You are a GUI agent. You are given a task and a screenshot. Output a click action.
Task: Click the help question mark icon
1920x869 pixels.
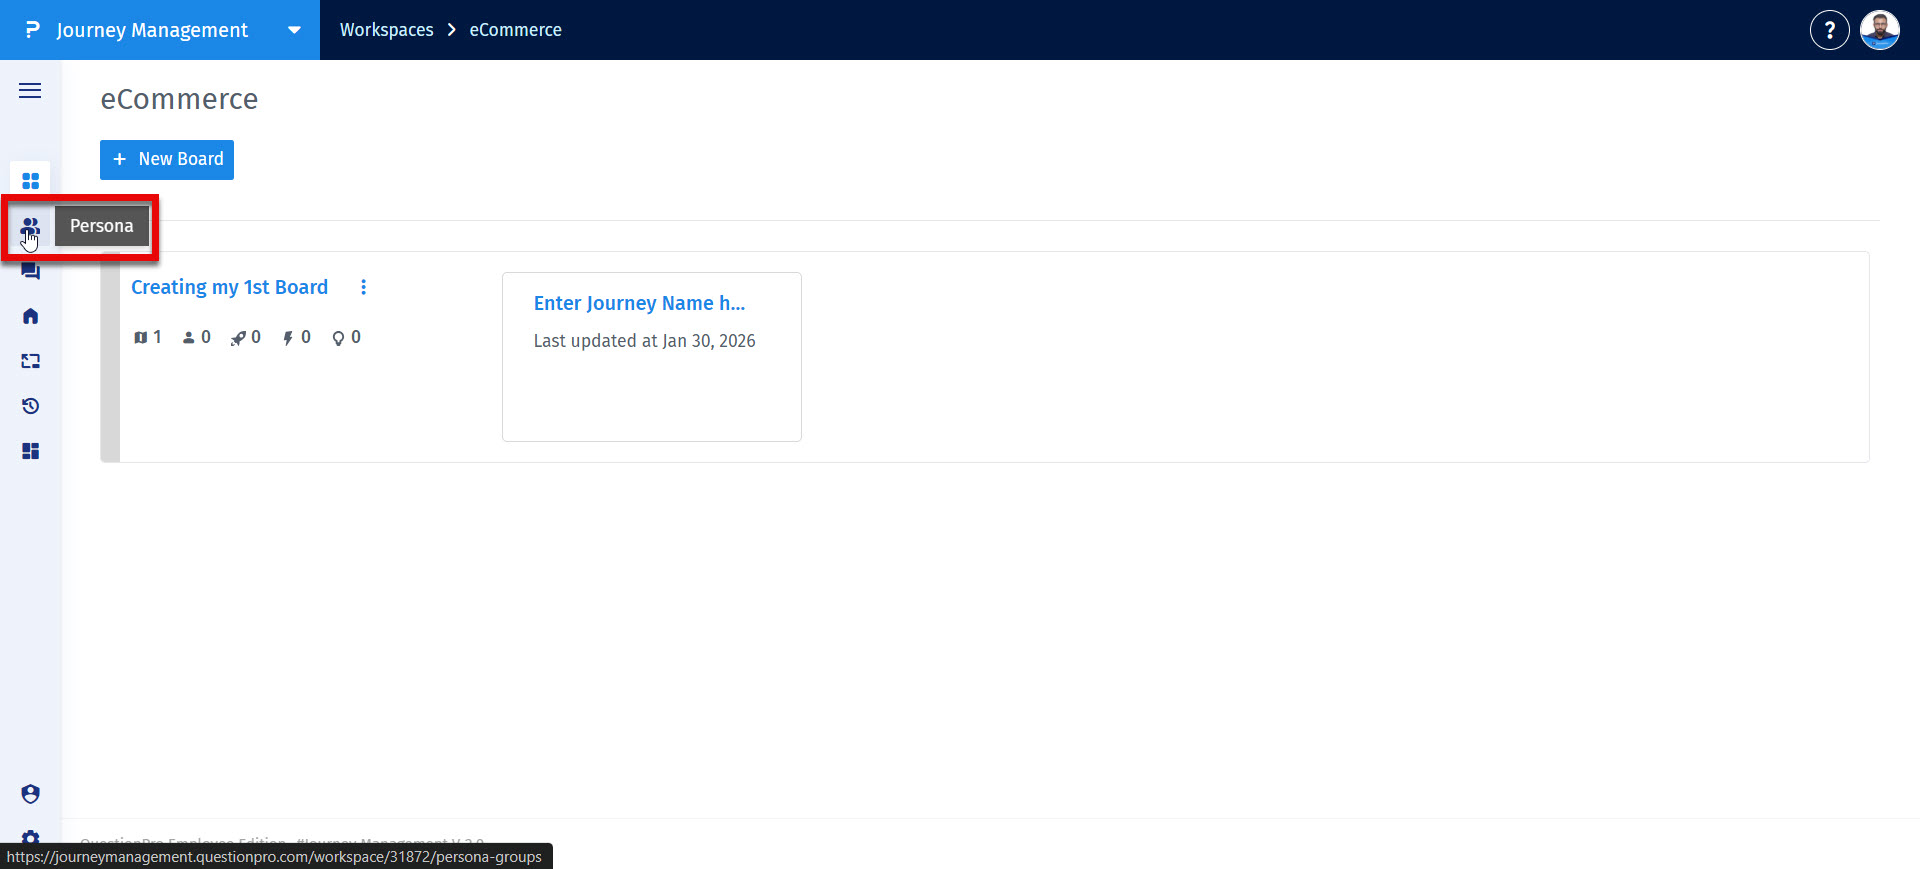[x=1829, y=30]
